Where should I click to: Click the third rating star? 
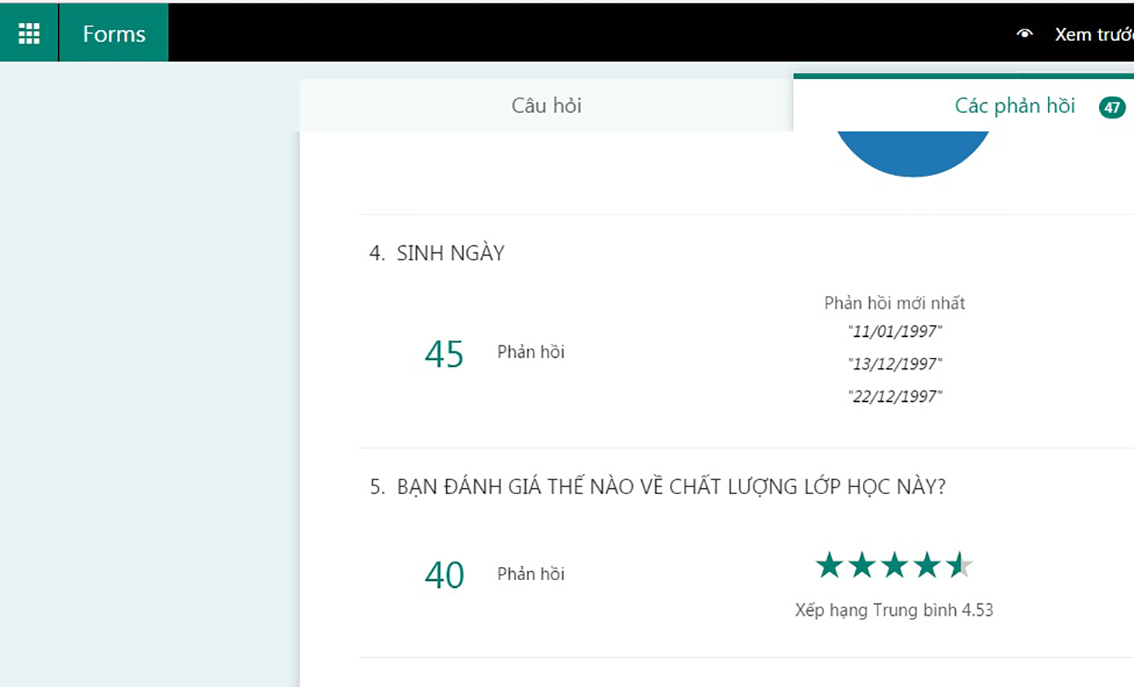pos(895,566)
